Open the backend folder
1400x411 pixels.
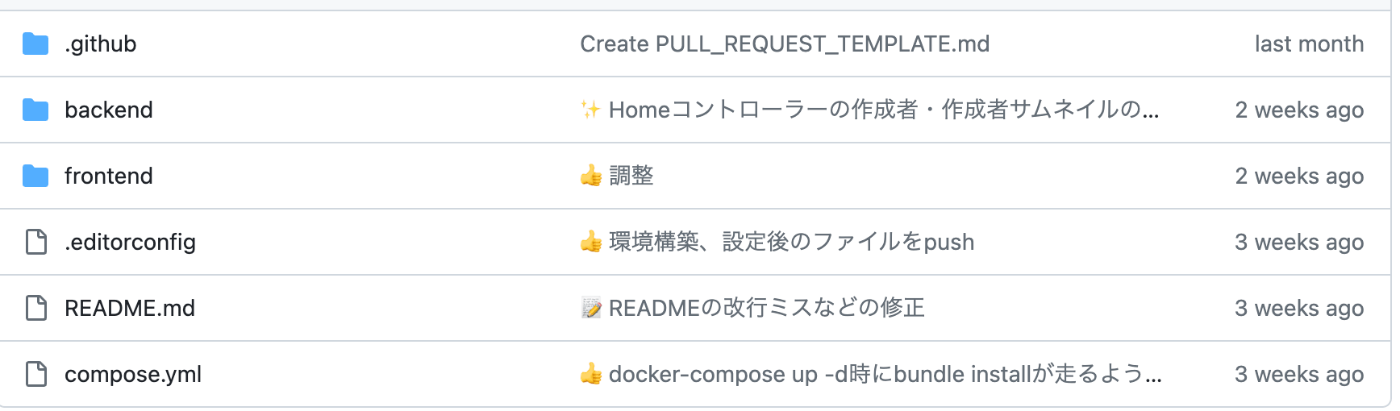[109, 110]
